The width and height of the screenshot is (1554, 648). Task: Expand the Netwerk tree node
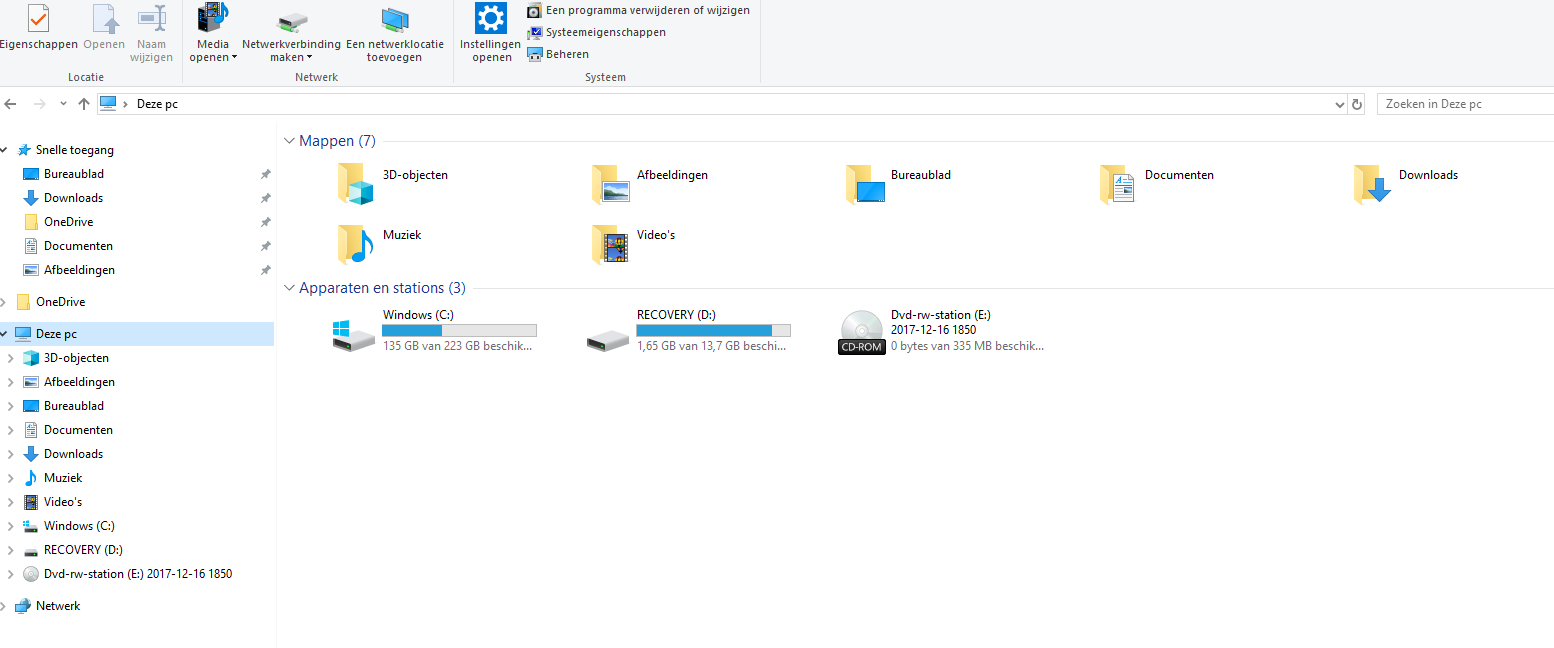point(4,606)
